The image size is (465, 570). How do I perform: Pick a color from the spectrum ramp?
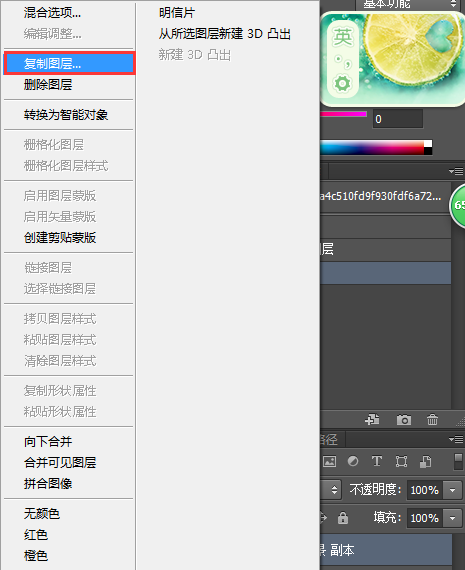click(372, 148)
